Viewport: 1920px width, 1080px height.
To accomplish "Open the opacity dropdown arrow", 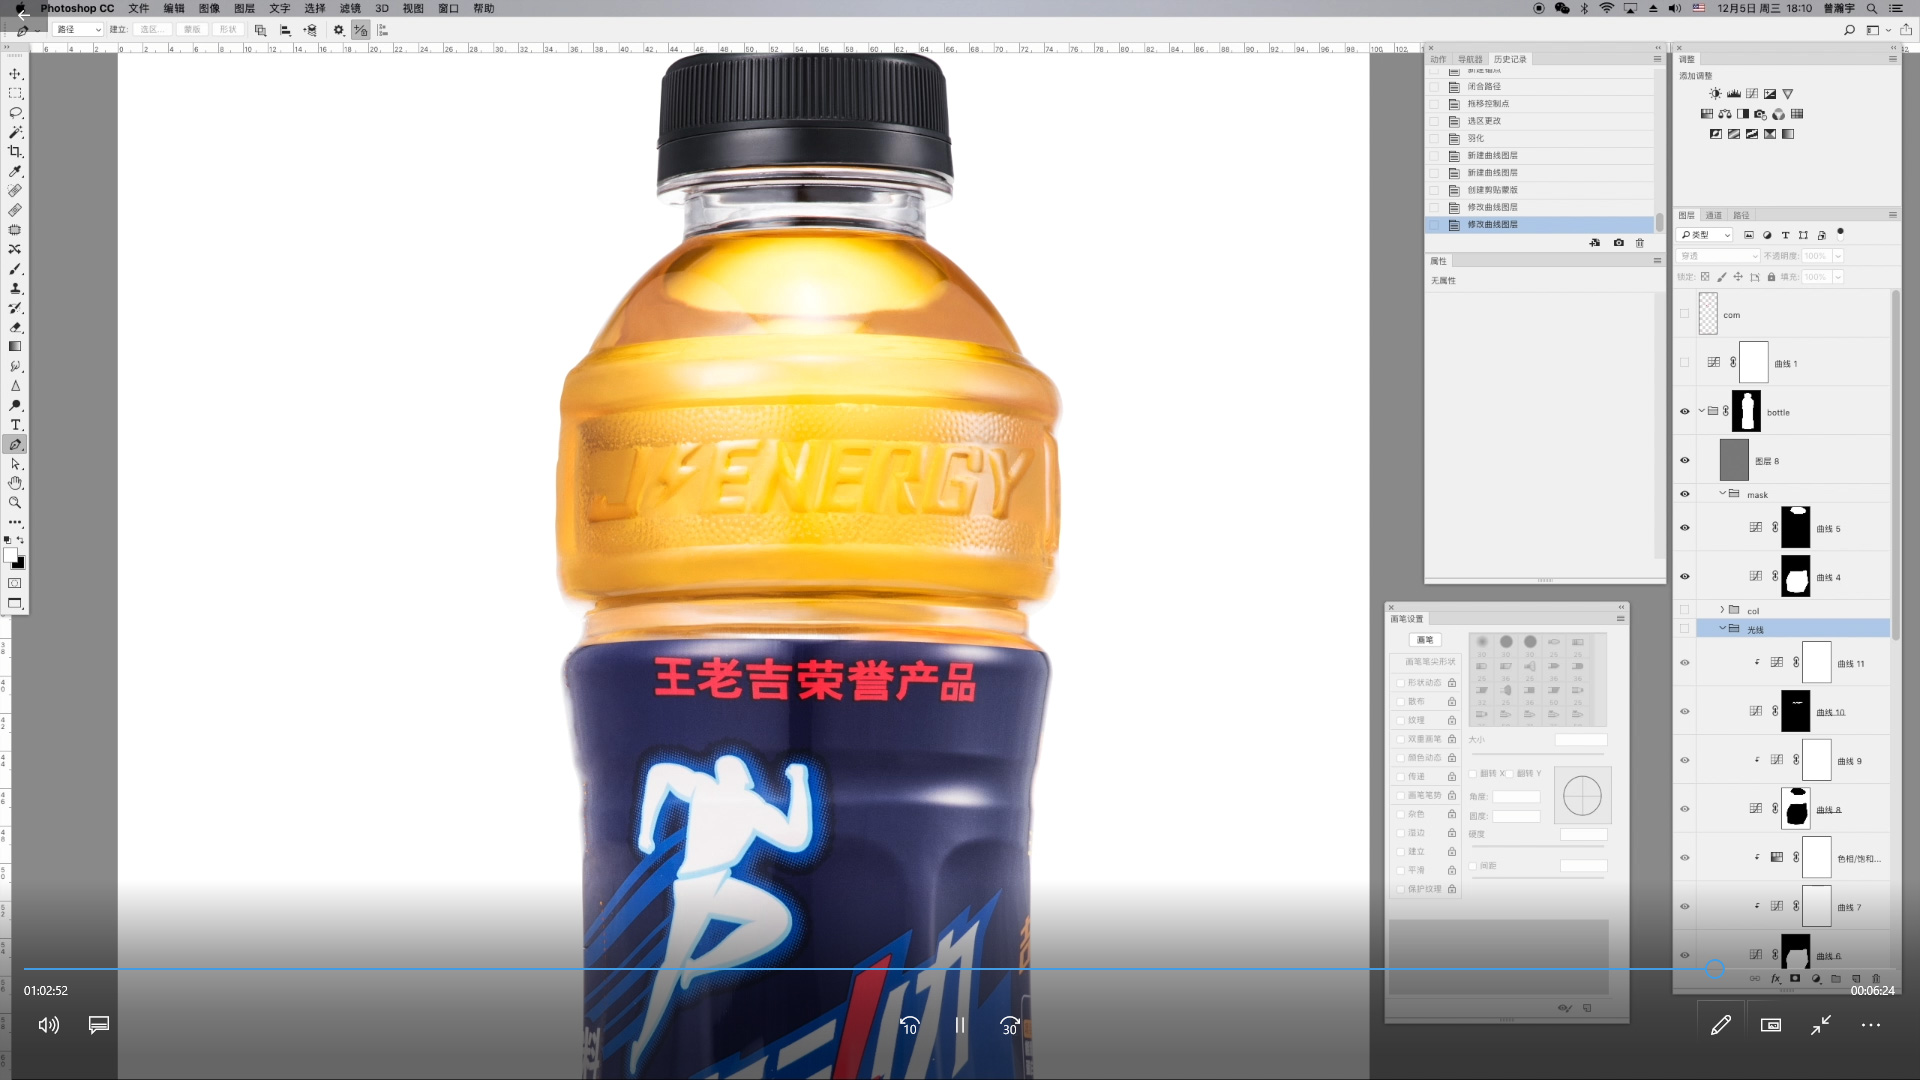I will coord(1838,256).
